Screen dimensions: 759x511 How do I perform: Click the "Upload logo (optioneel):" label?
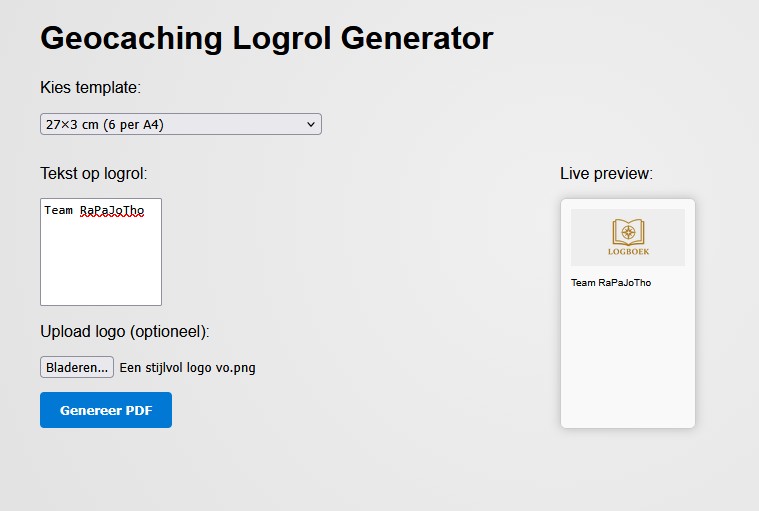coord(131,332)
